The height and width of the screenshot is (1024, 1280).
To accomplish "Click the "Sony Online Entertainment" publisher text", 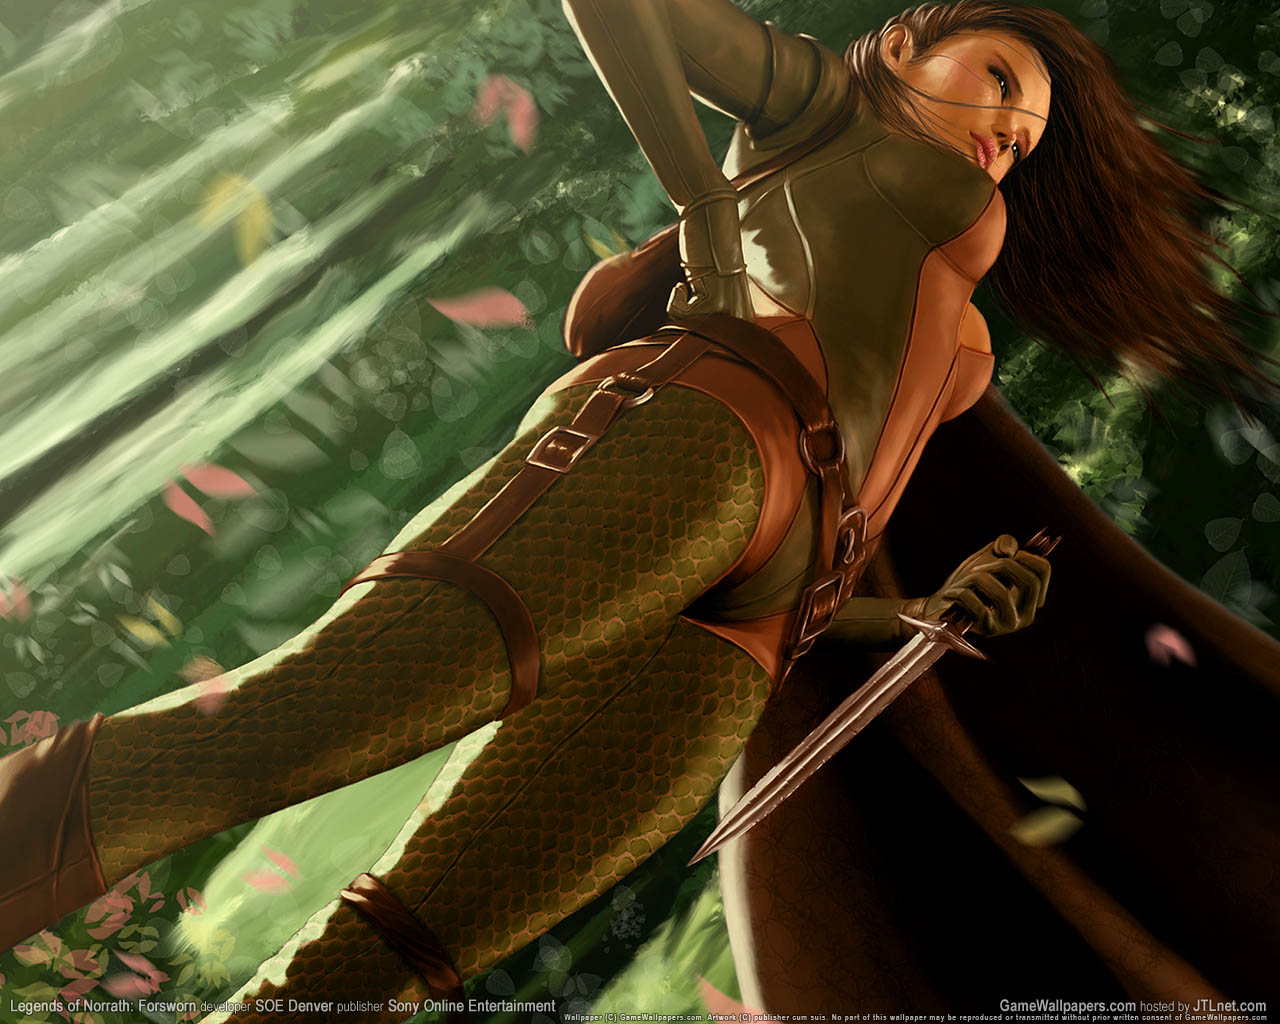I will tap(472, 1006).
